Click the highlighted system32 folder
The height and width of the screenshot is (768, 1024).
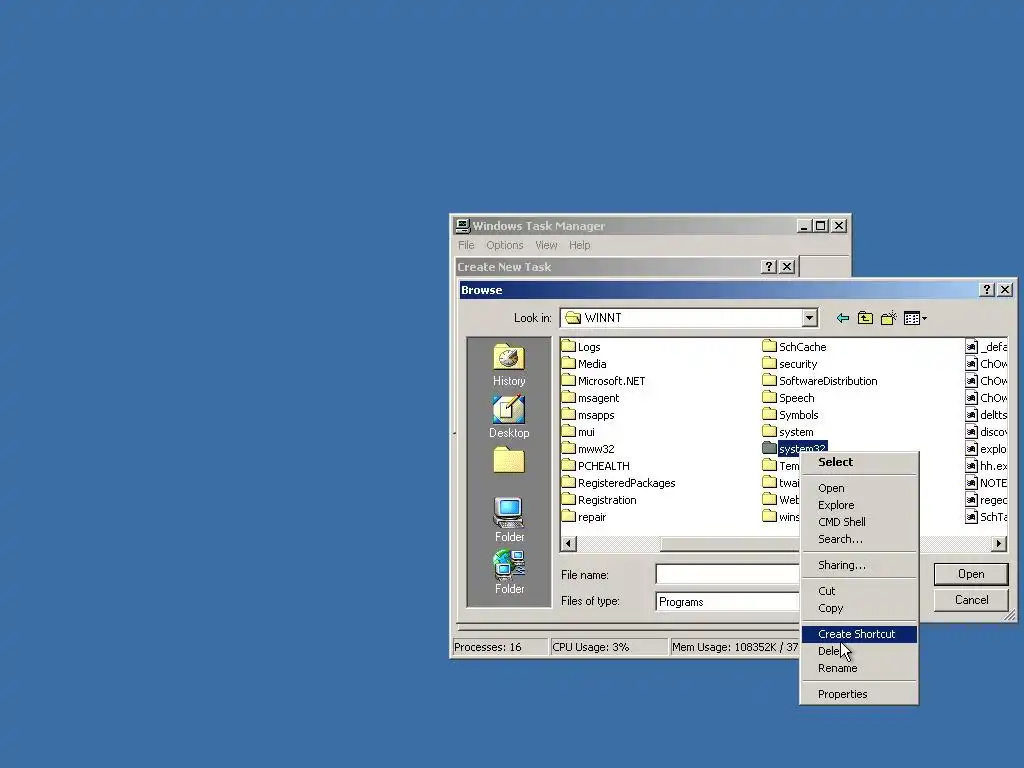[x=795, y=447]
